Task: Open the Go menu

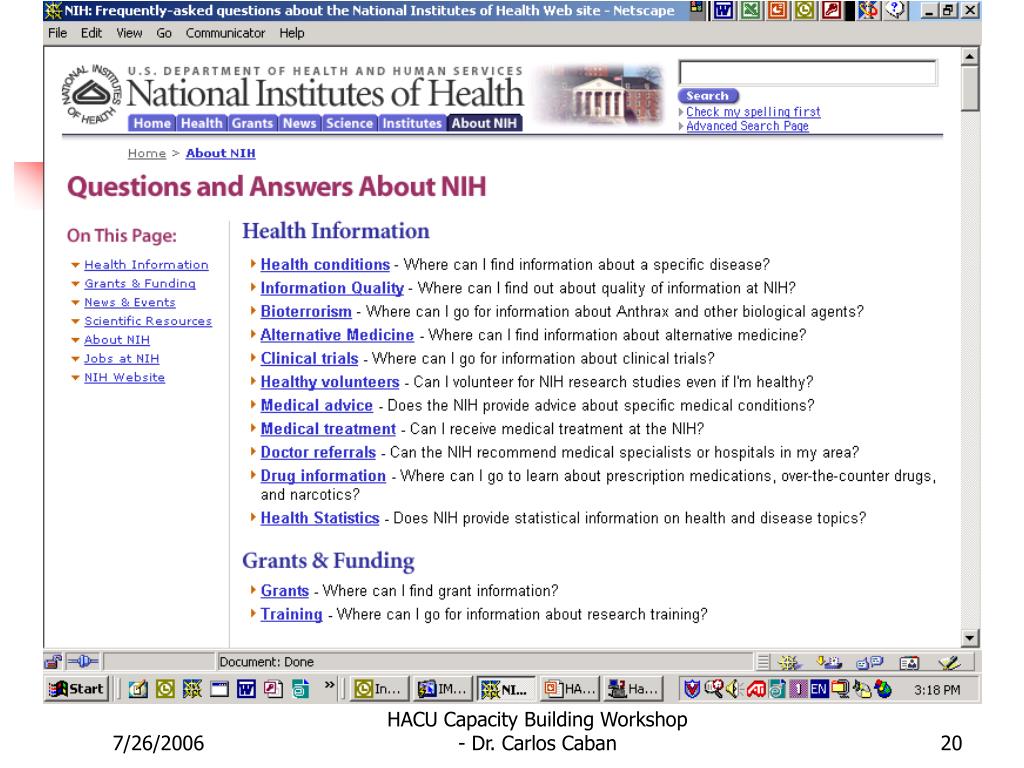Action: tap(164, 33)
